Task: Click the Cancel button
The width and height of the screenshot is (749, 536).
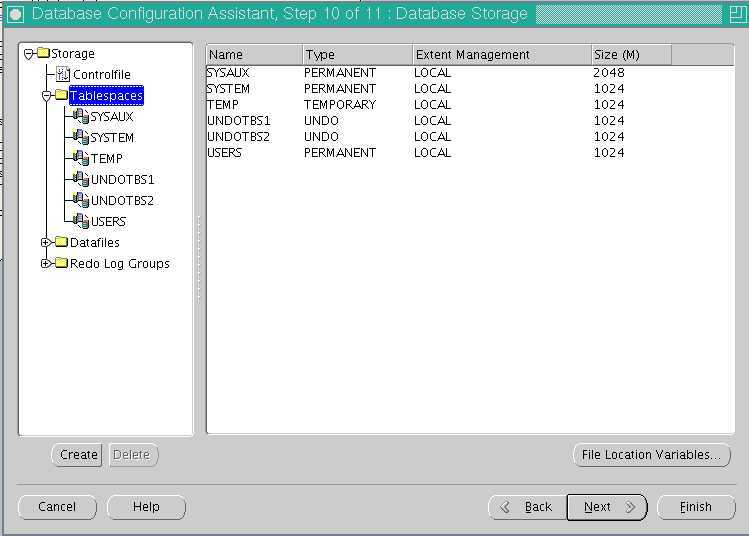Action: coord(57,506)
